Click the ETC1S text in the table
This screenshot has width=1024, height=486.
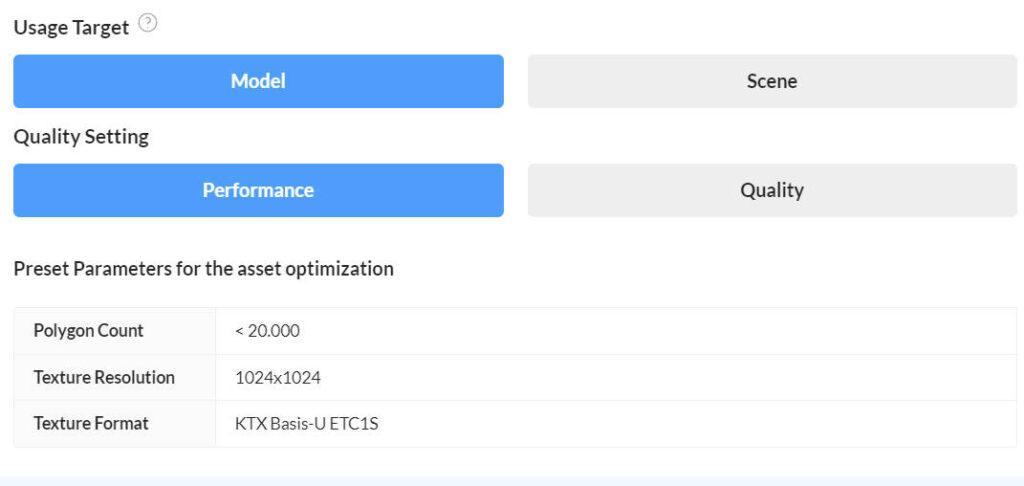[x=356, y=424]
